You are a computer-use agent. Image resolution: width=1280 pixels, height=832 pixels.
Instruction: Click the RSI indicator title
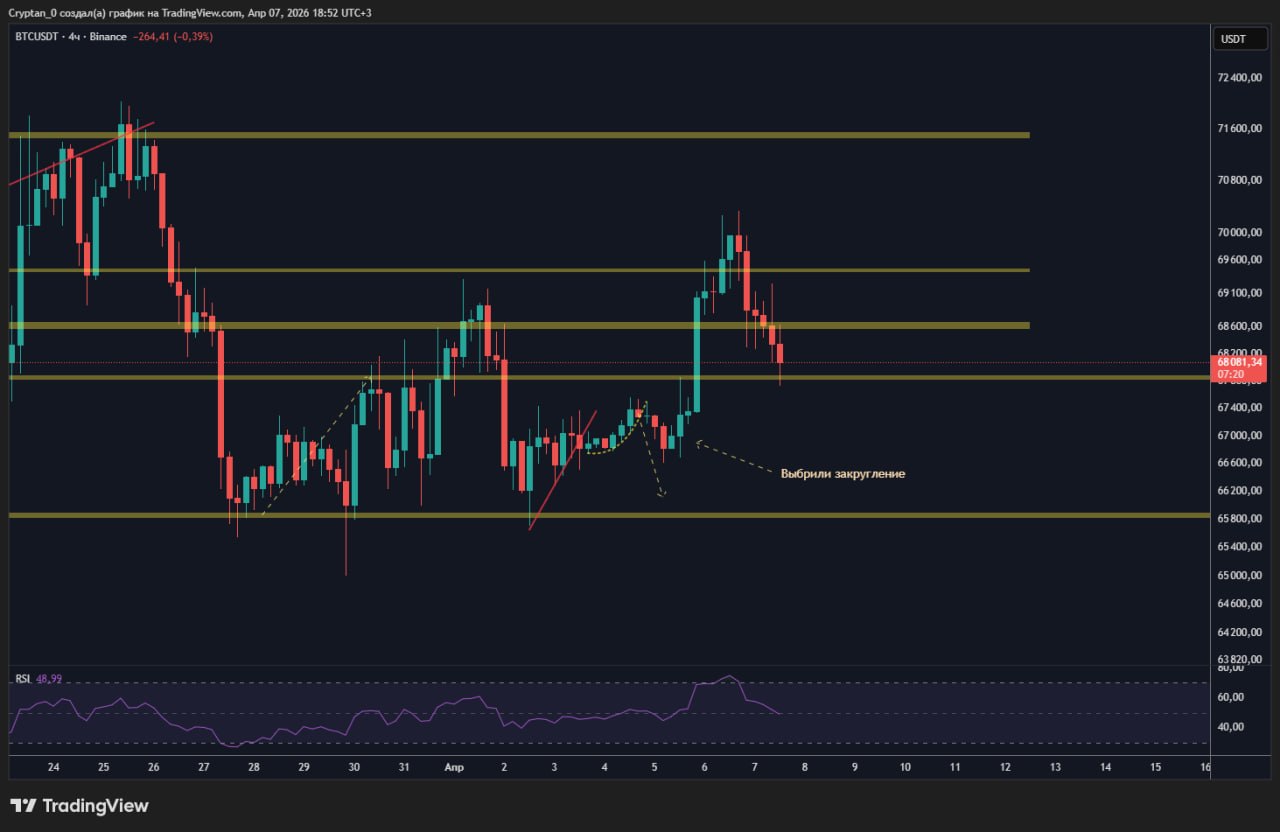click(22, 678)
